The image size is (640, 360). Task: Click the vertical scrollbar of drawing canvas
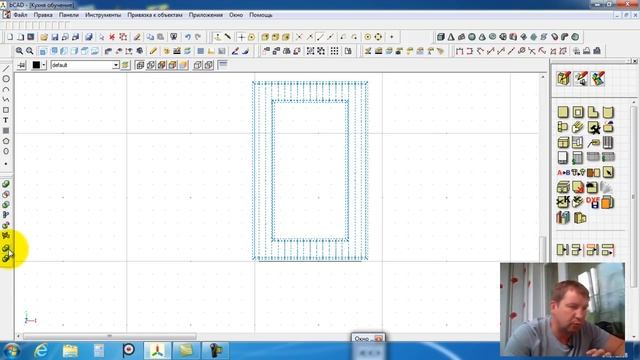(x=542, y=248)
